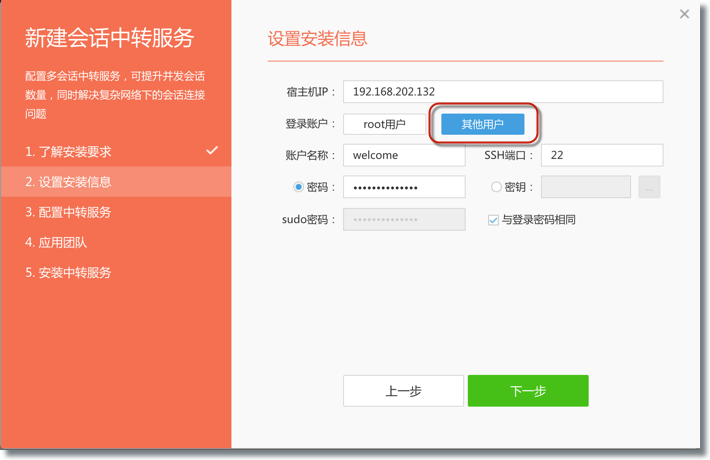This screenshot has width=710, height=460.
Task: Select step 4. 应用团队
Action: [x=56, y=242]
